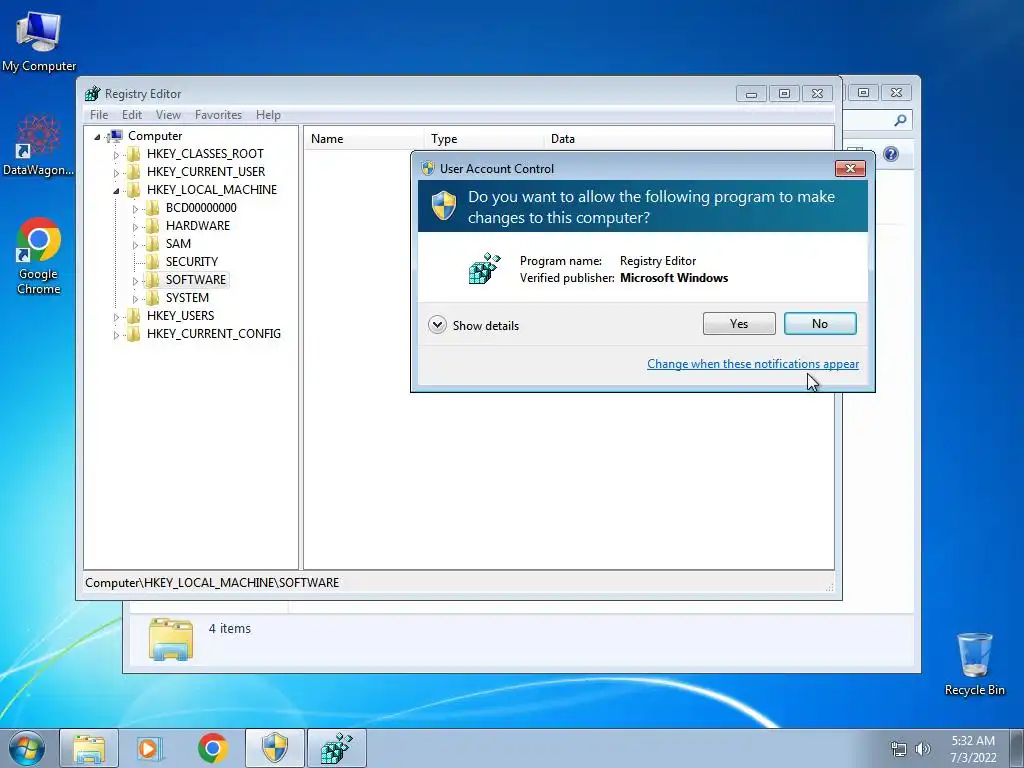This screenshot has width=1024, height=768.
Task: Open the File menu
Action: (x=99, y=115)
